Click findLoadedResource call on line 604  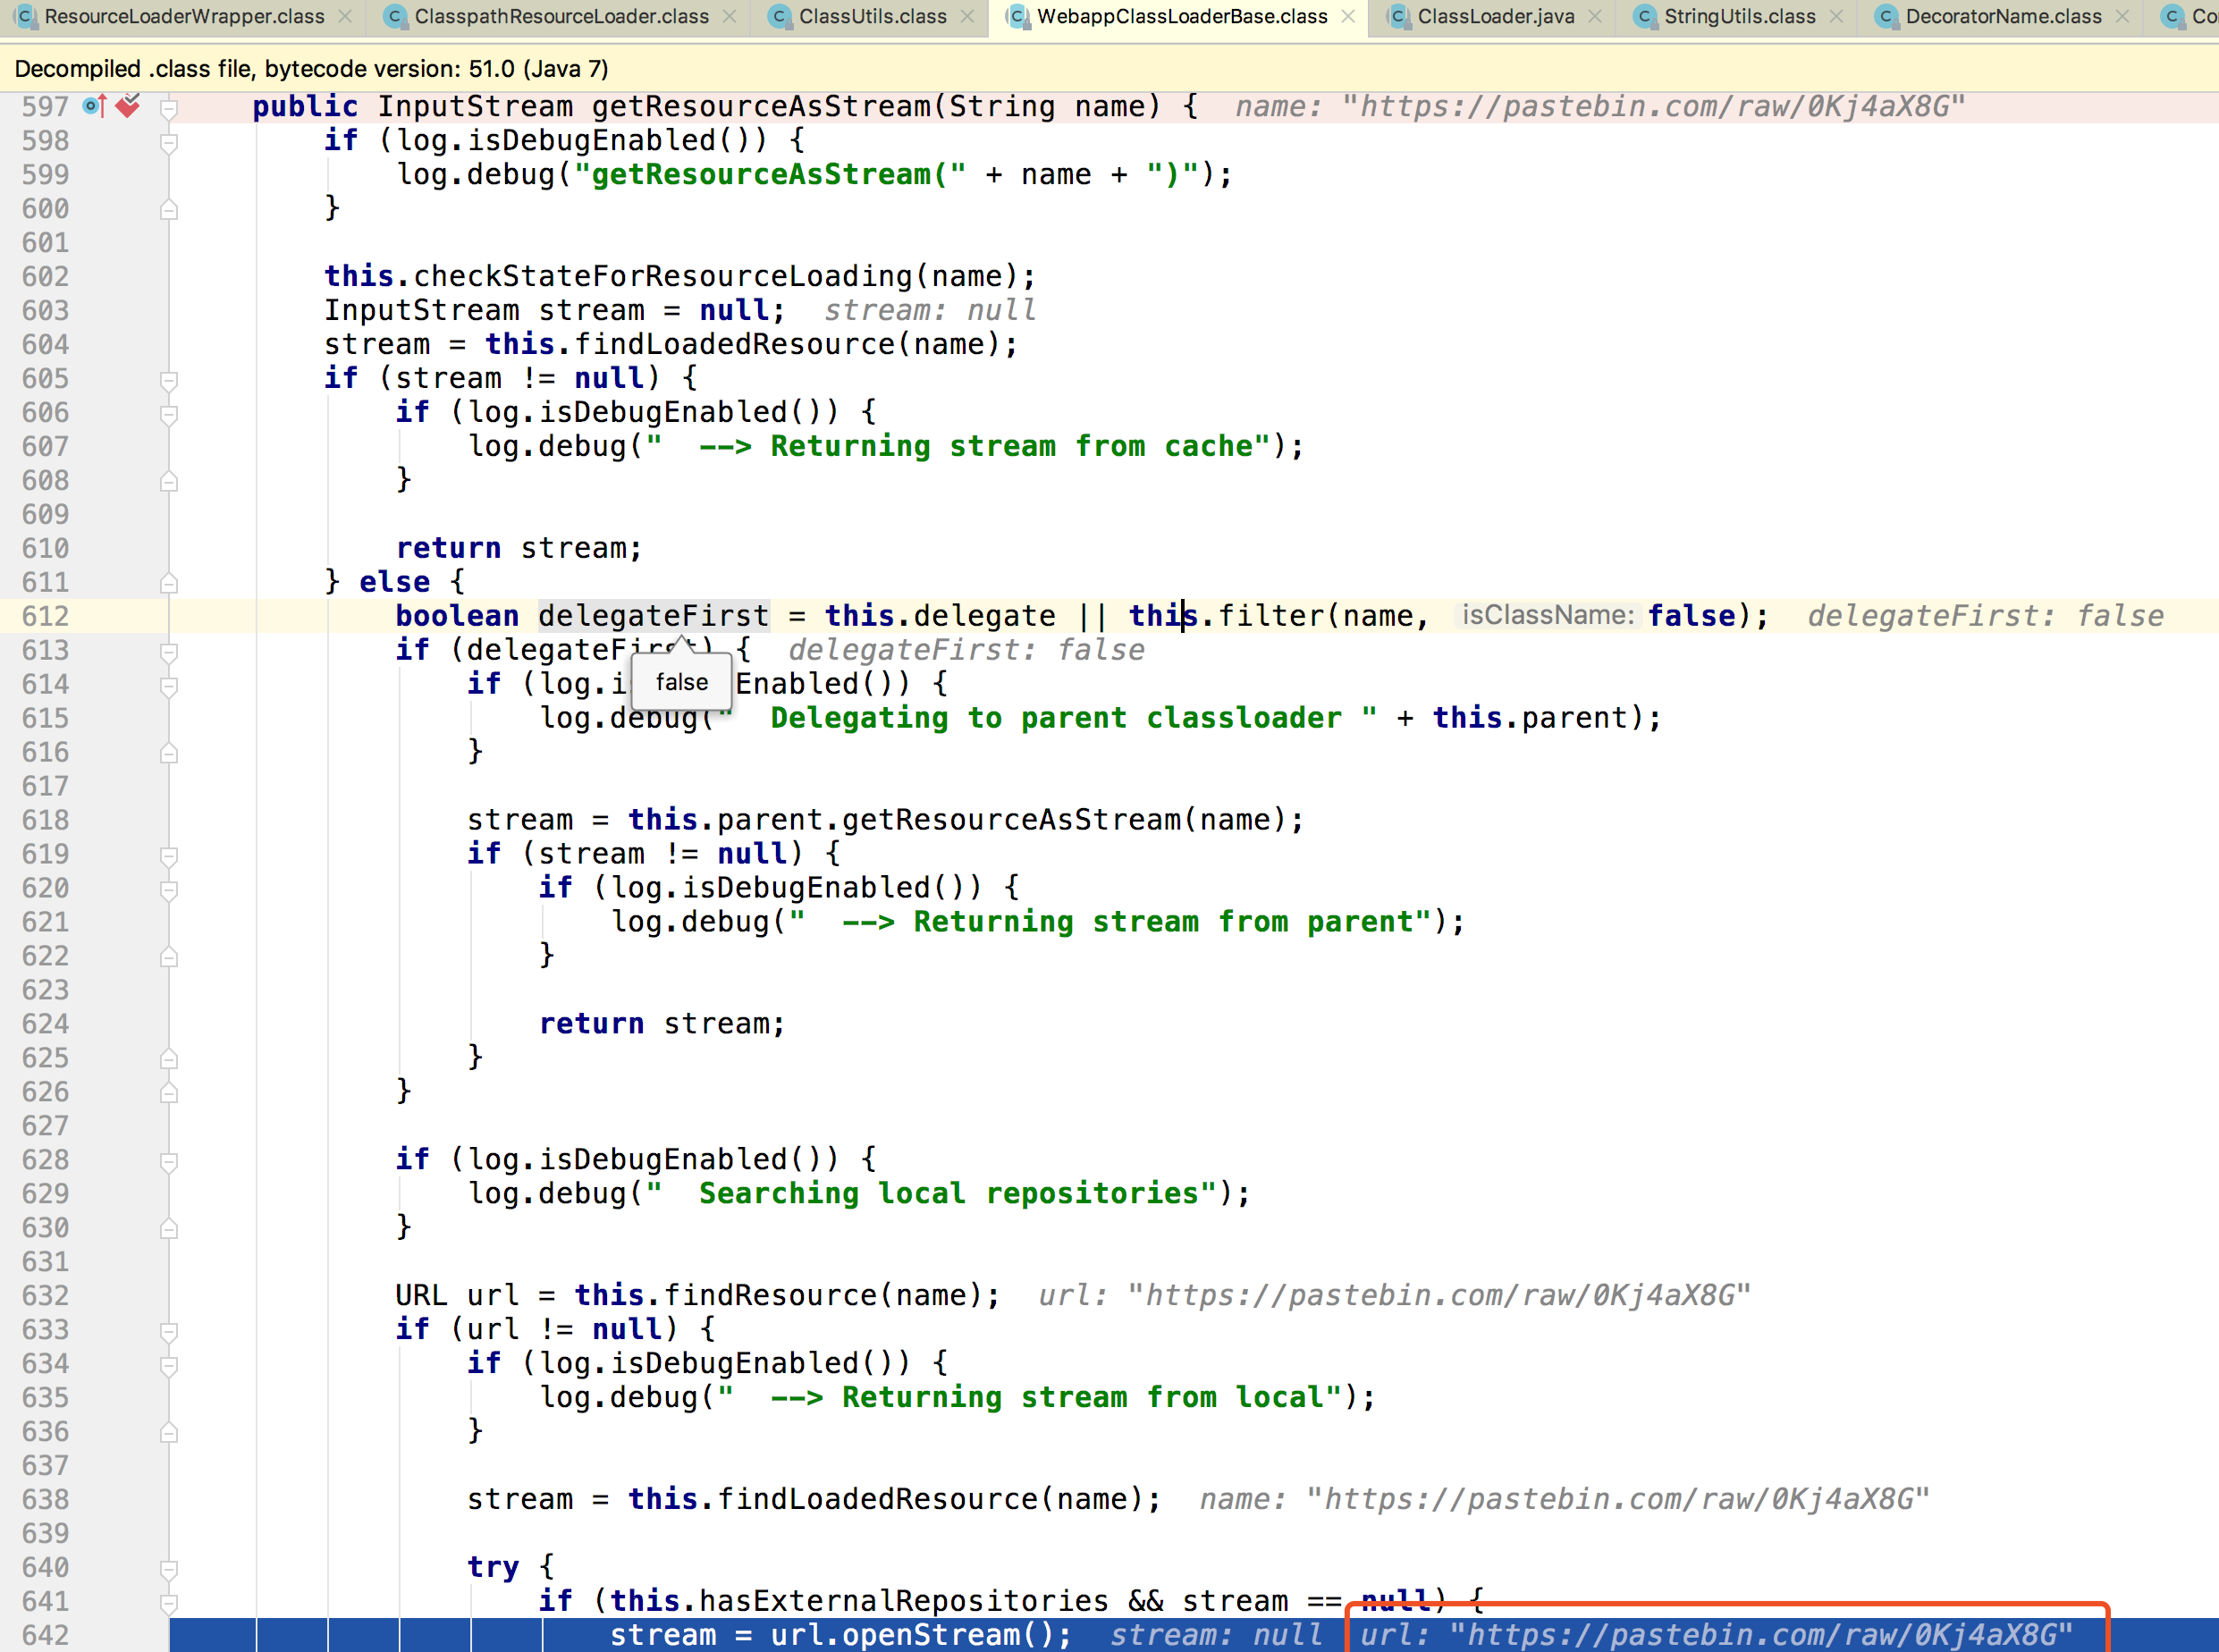735,344
